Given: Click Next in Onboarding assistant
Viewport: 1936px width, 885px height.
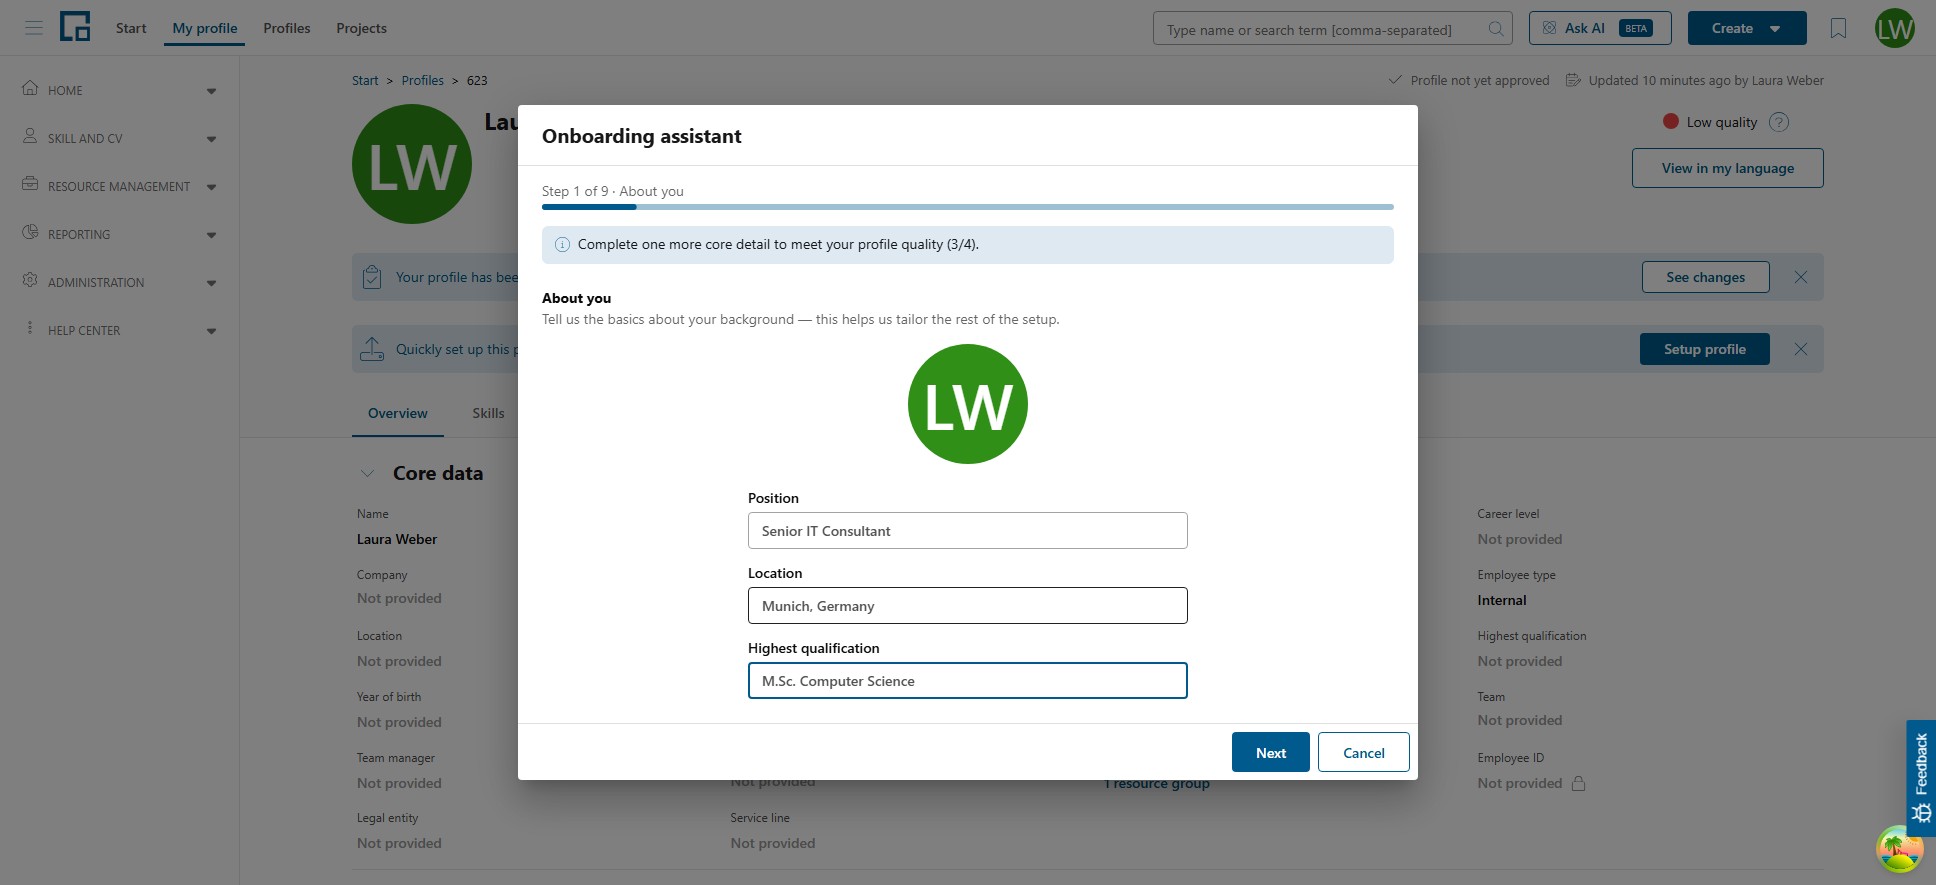Looking at the screenshot, I should tap(1271, 752).
